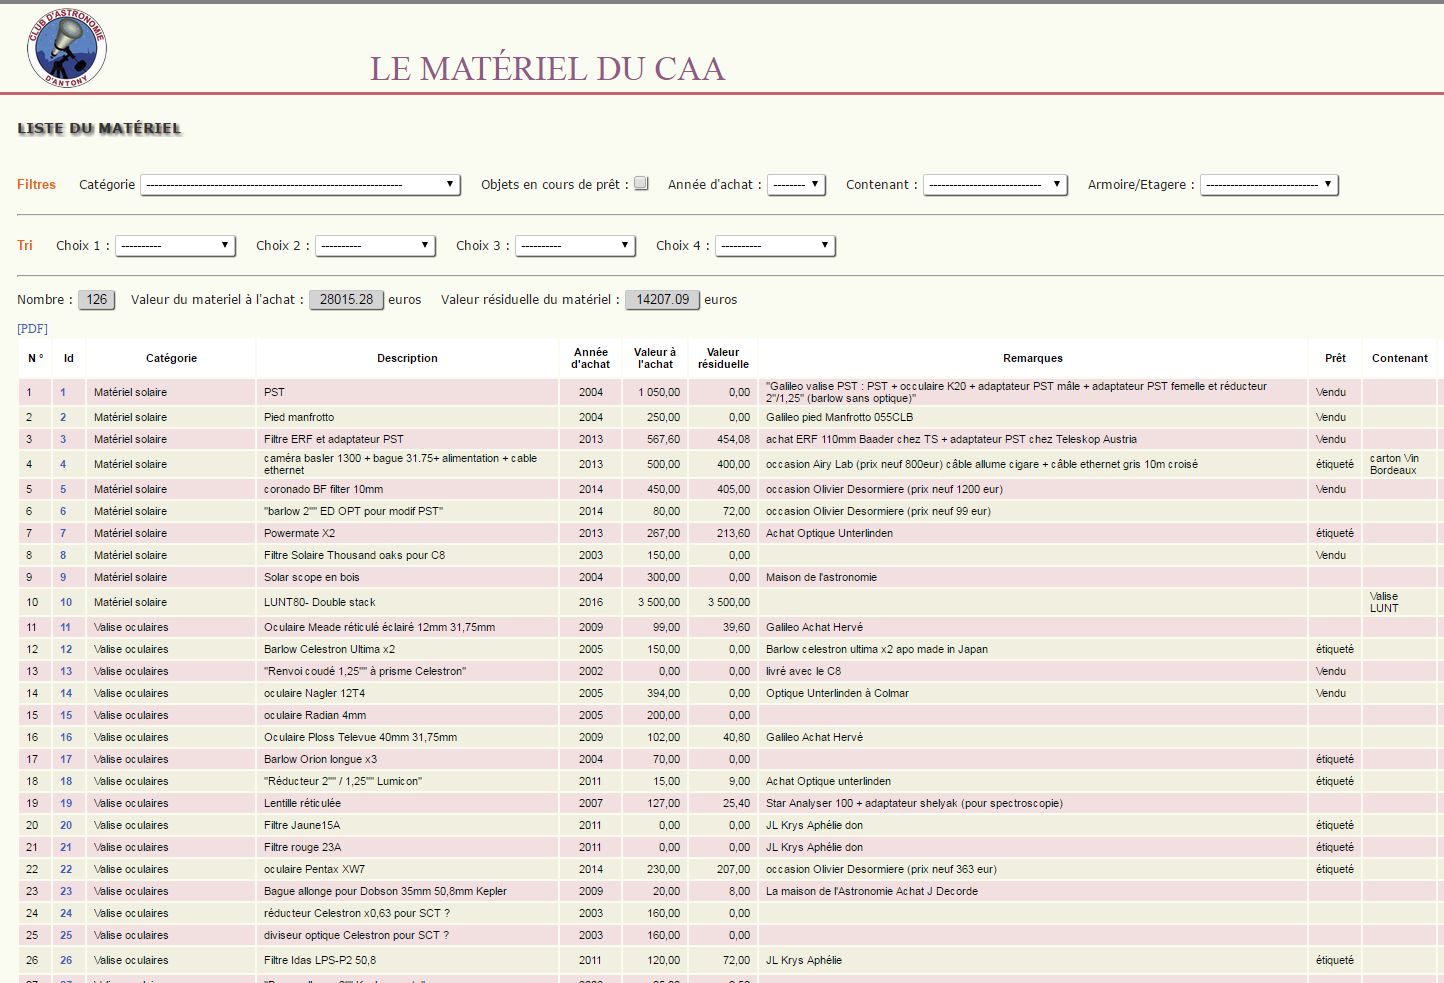Open Id 5 link for coronado BF filter
This screenshot has height=983, width=1444.
point(63,490)
